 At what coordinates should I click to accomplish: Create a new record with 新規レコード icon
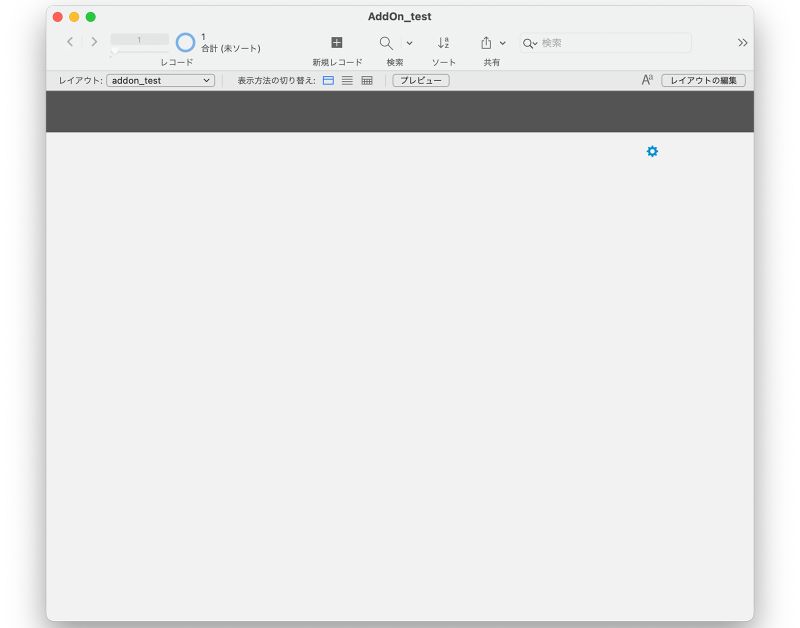[337, 42]
